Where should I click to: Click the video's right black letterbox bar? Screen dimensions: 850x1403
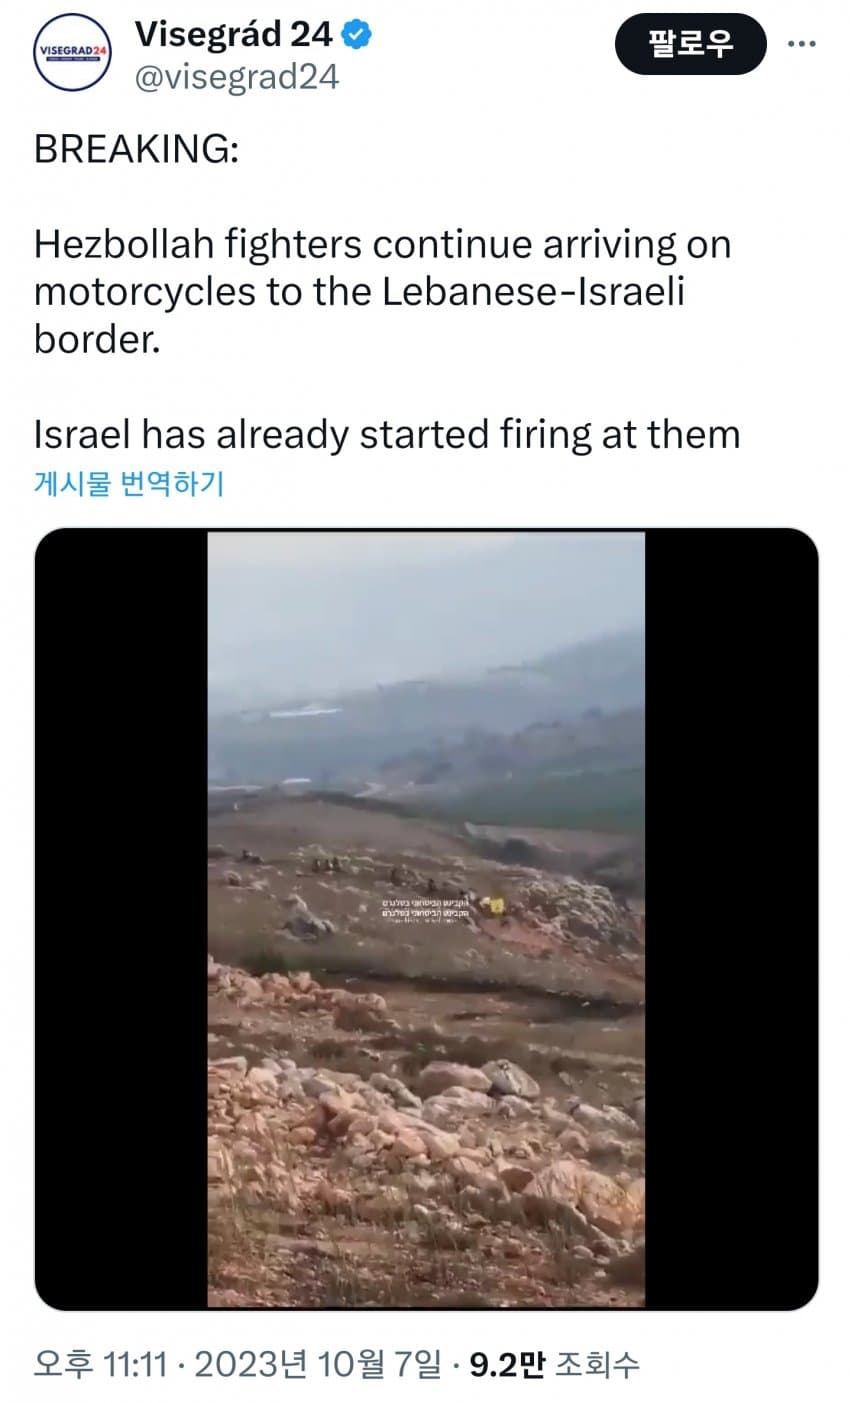(731, 919)
